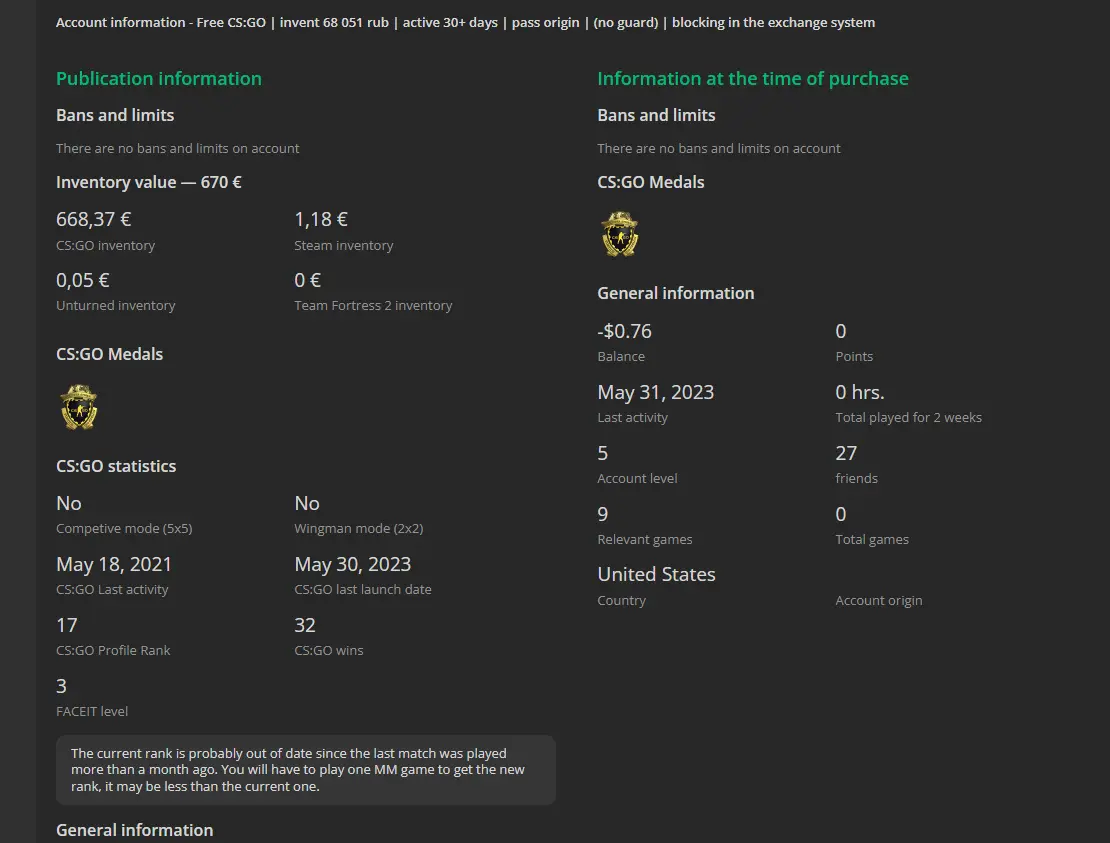The image size is (1110, 843).
Task: Select the 1,18 € Steam inventory value
Action: click(321, 219)
